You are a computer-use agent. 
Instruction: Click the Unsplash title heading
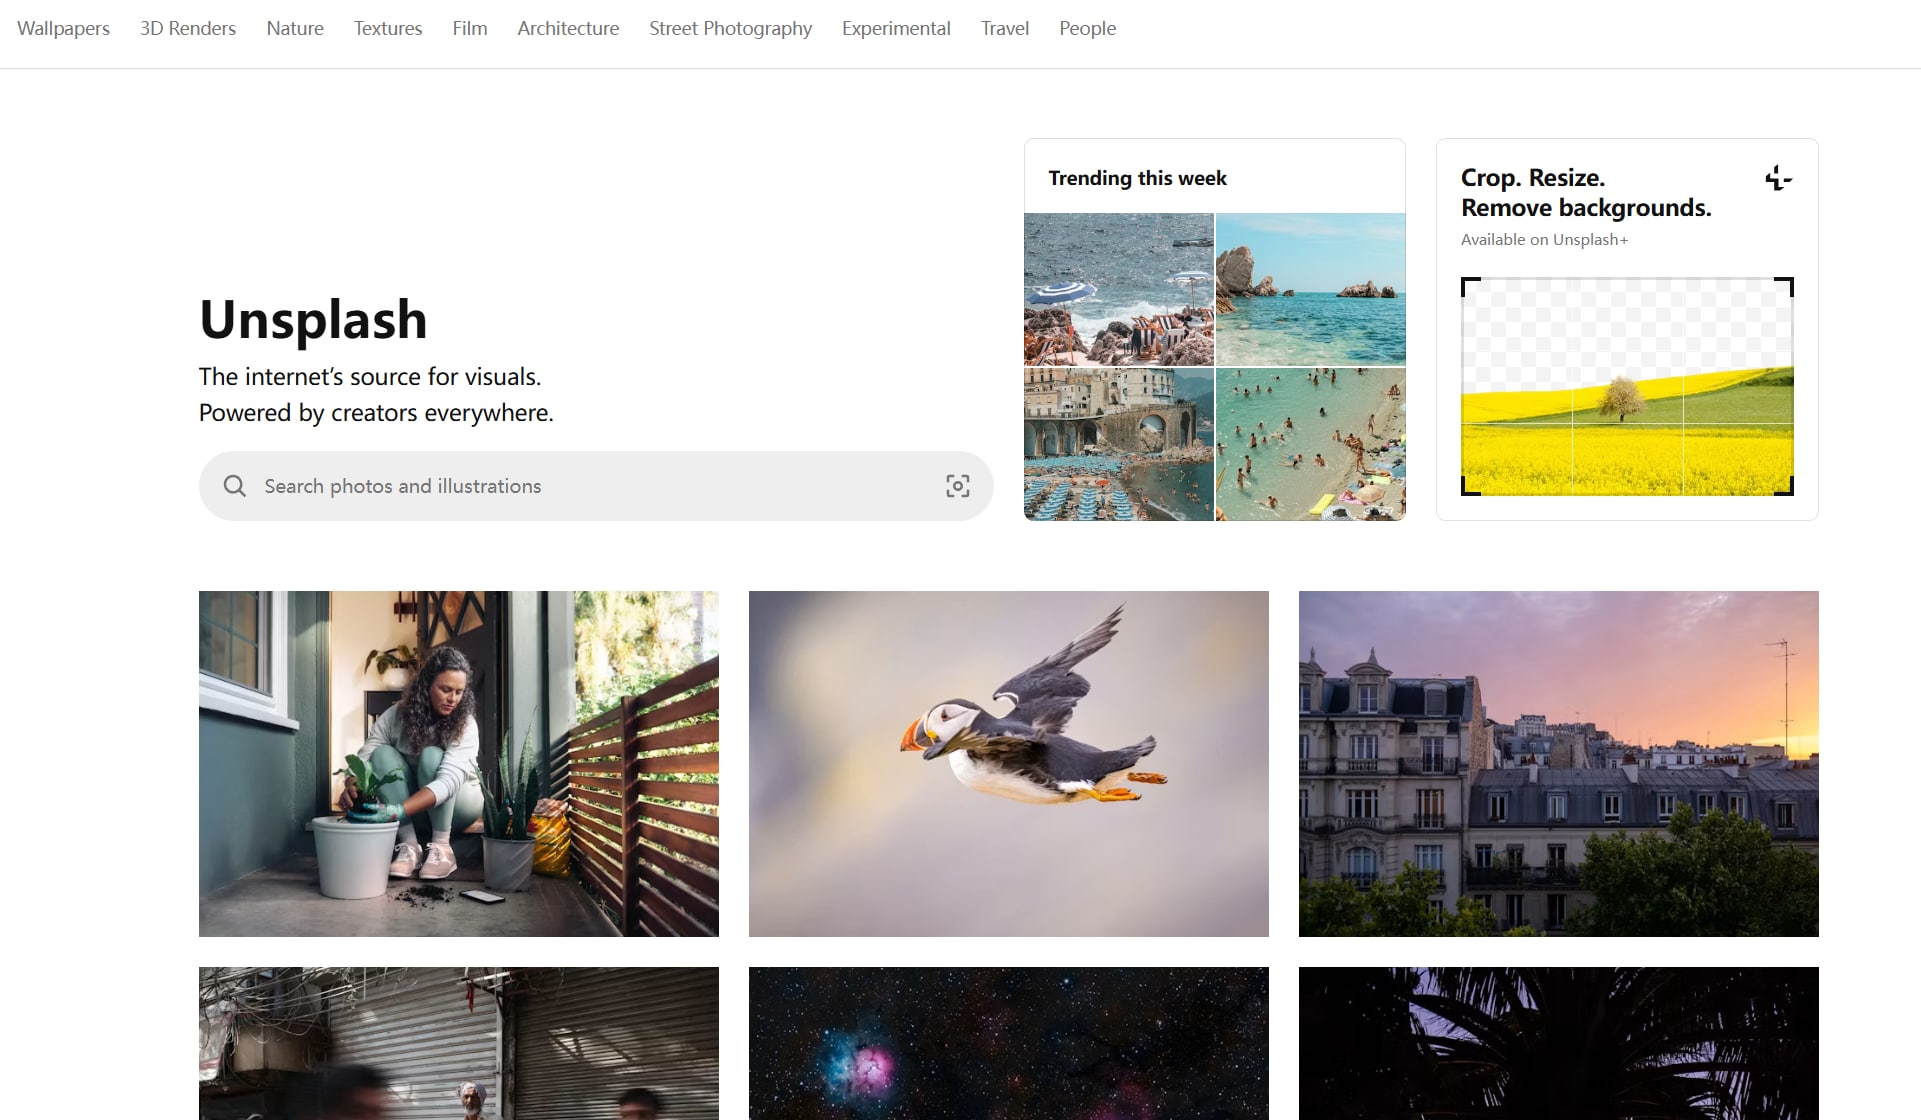313,320
